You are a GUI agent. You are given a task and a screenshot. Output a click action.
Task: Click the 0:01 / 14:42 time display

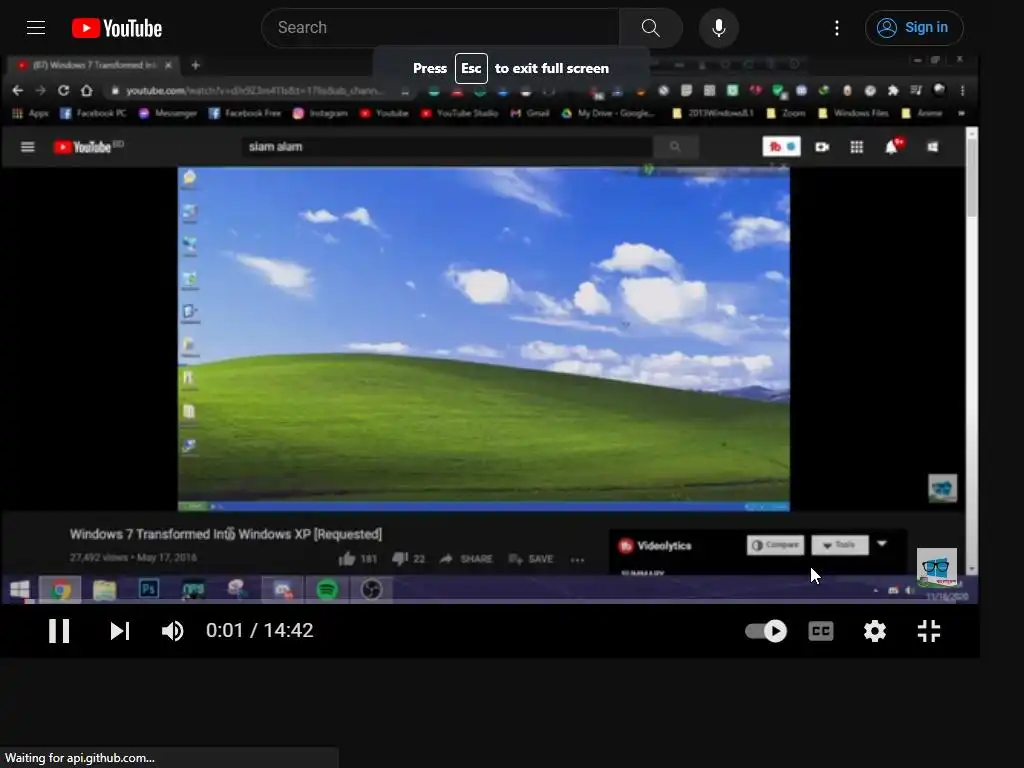[x=259, y=630]
